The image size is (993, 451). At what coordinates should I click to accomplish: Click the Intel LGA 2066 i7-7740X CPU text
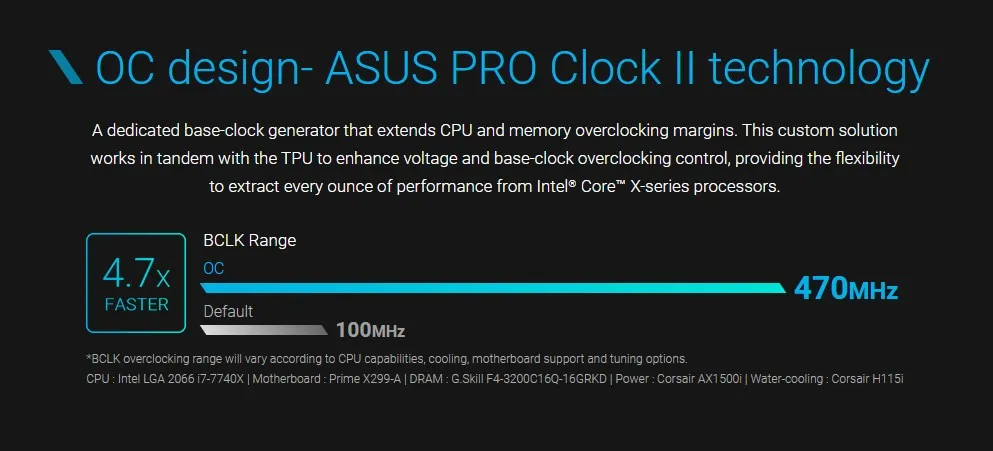[165, 379]
